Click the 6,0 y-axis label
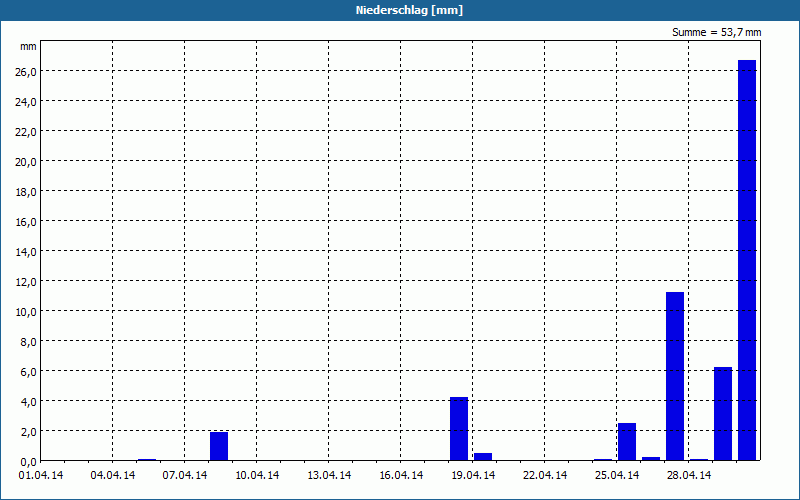This screenshot has width=800, height=500. [x=28, y=372]
